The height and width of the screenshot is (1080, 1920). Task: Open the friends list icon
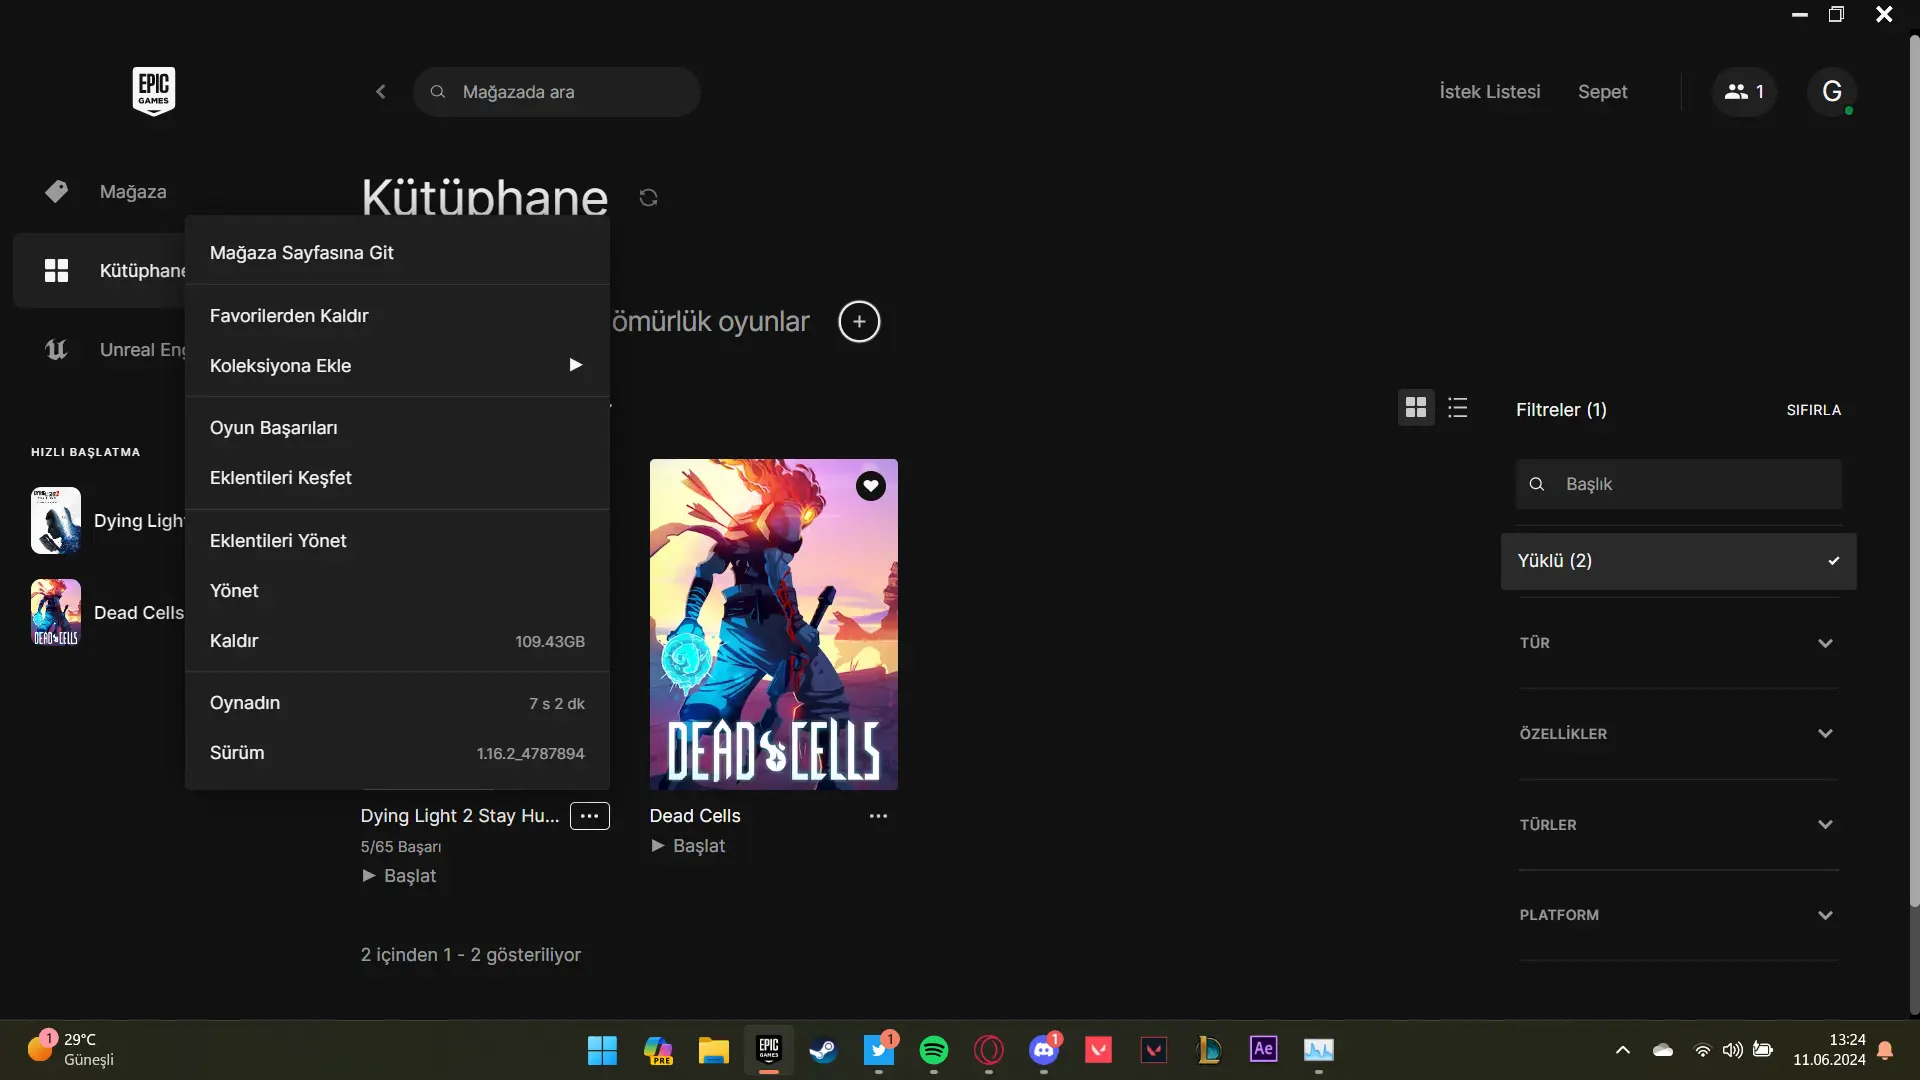pos(1744,92)
